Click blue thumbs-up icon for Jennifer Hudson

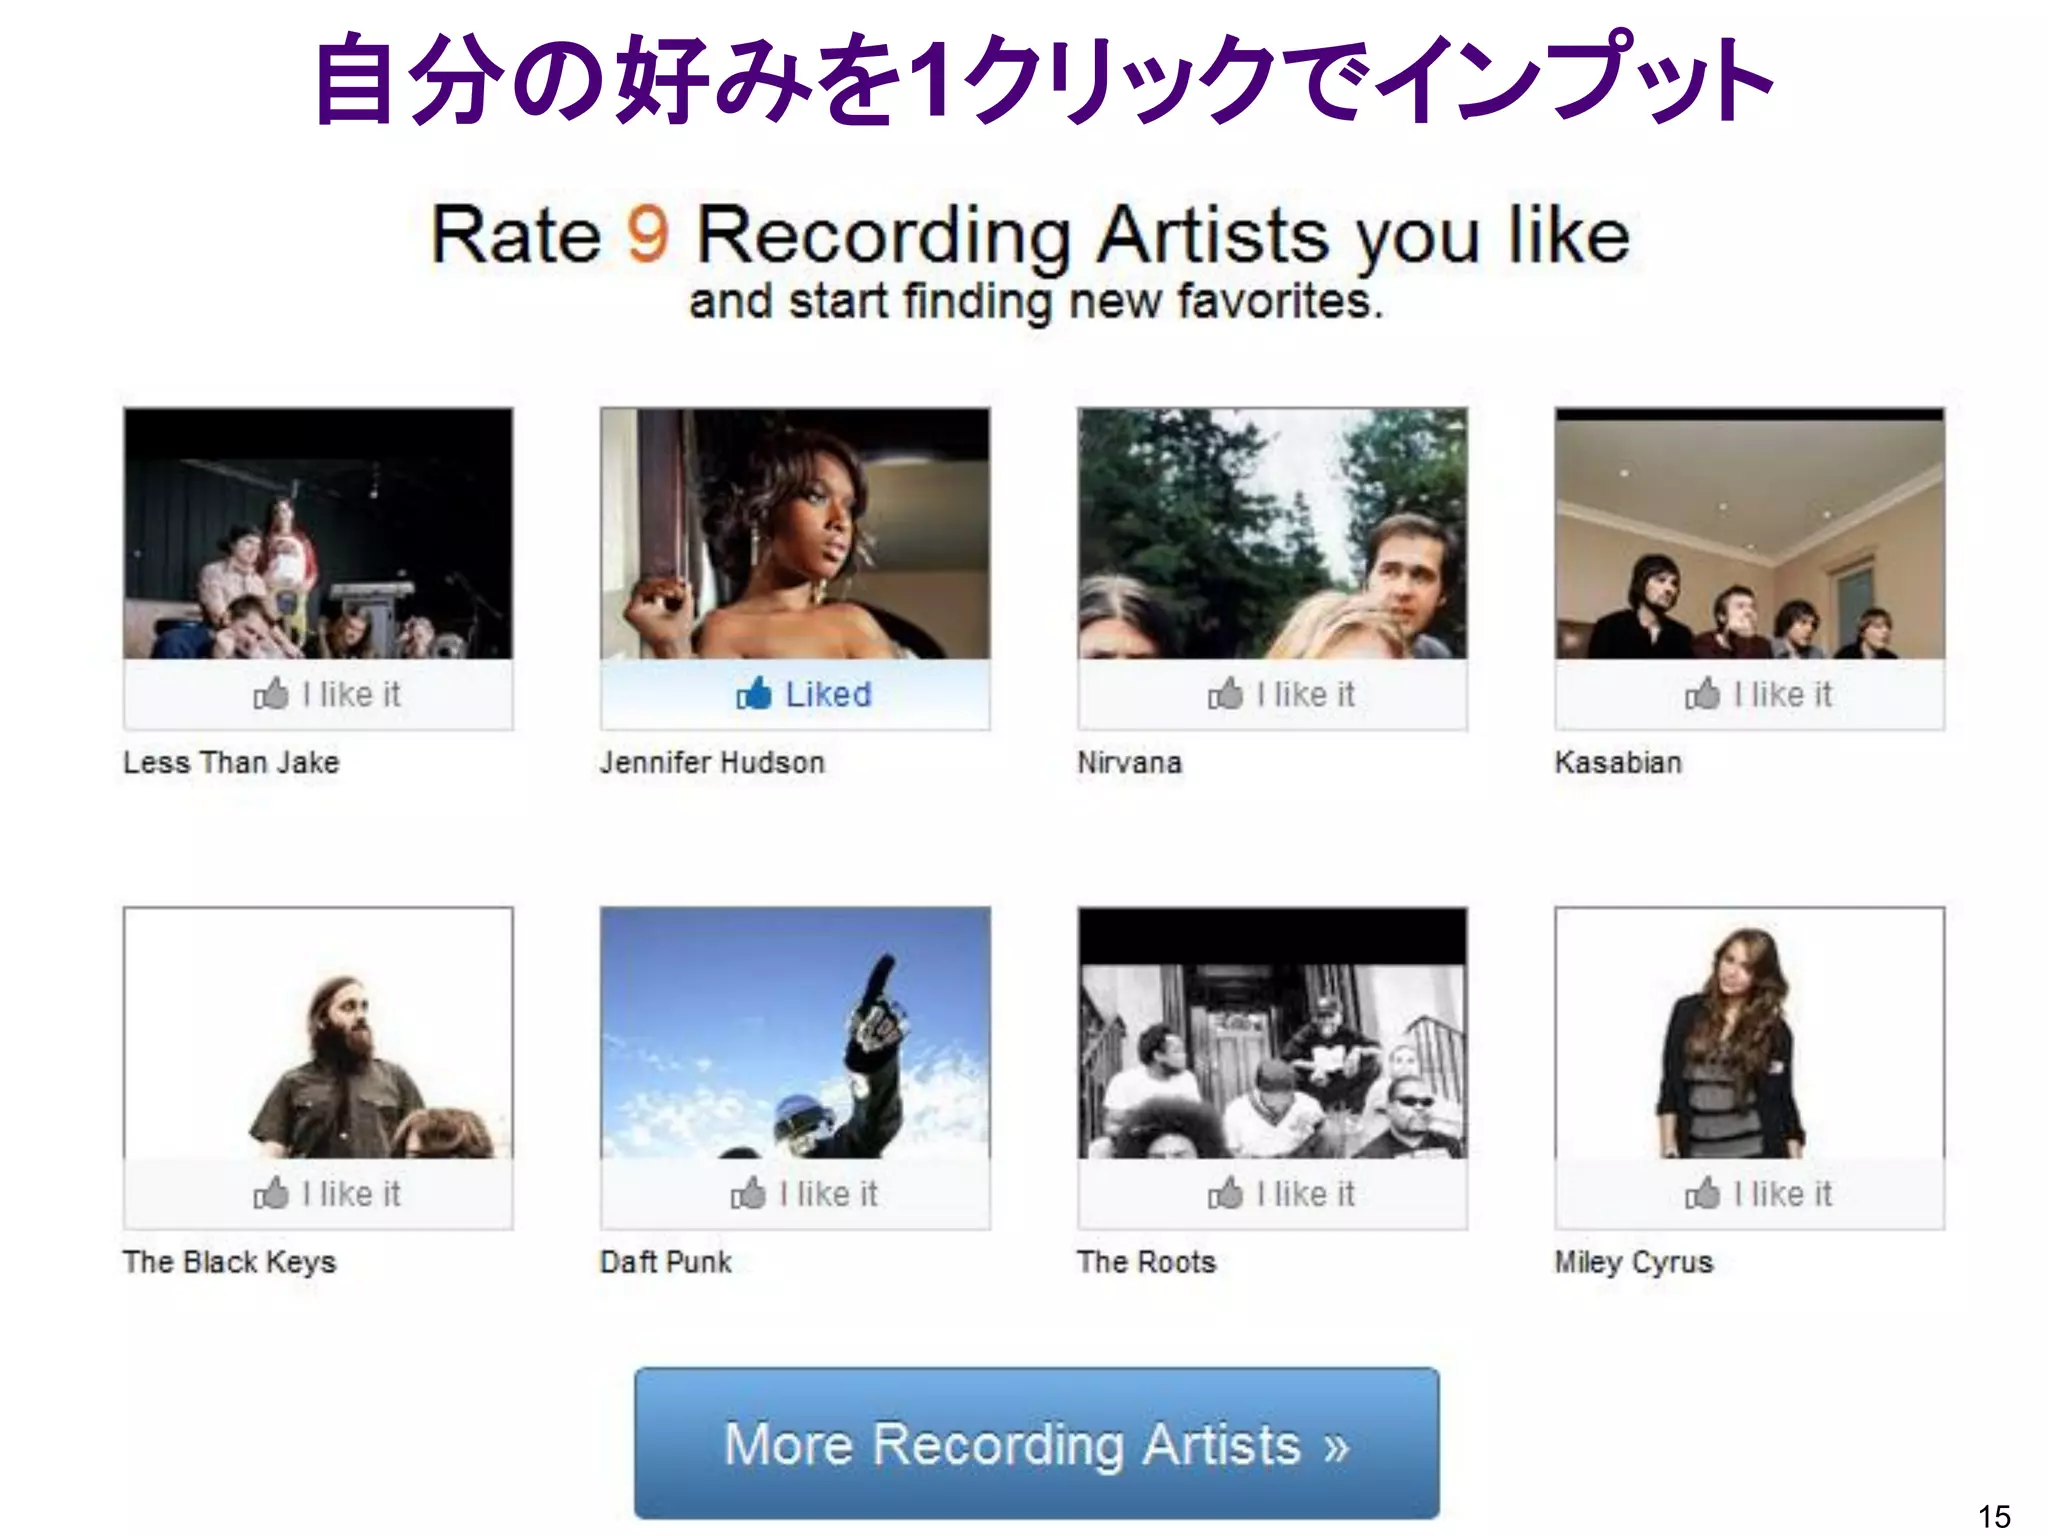coord(754,693)
